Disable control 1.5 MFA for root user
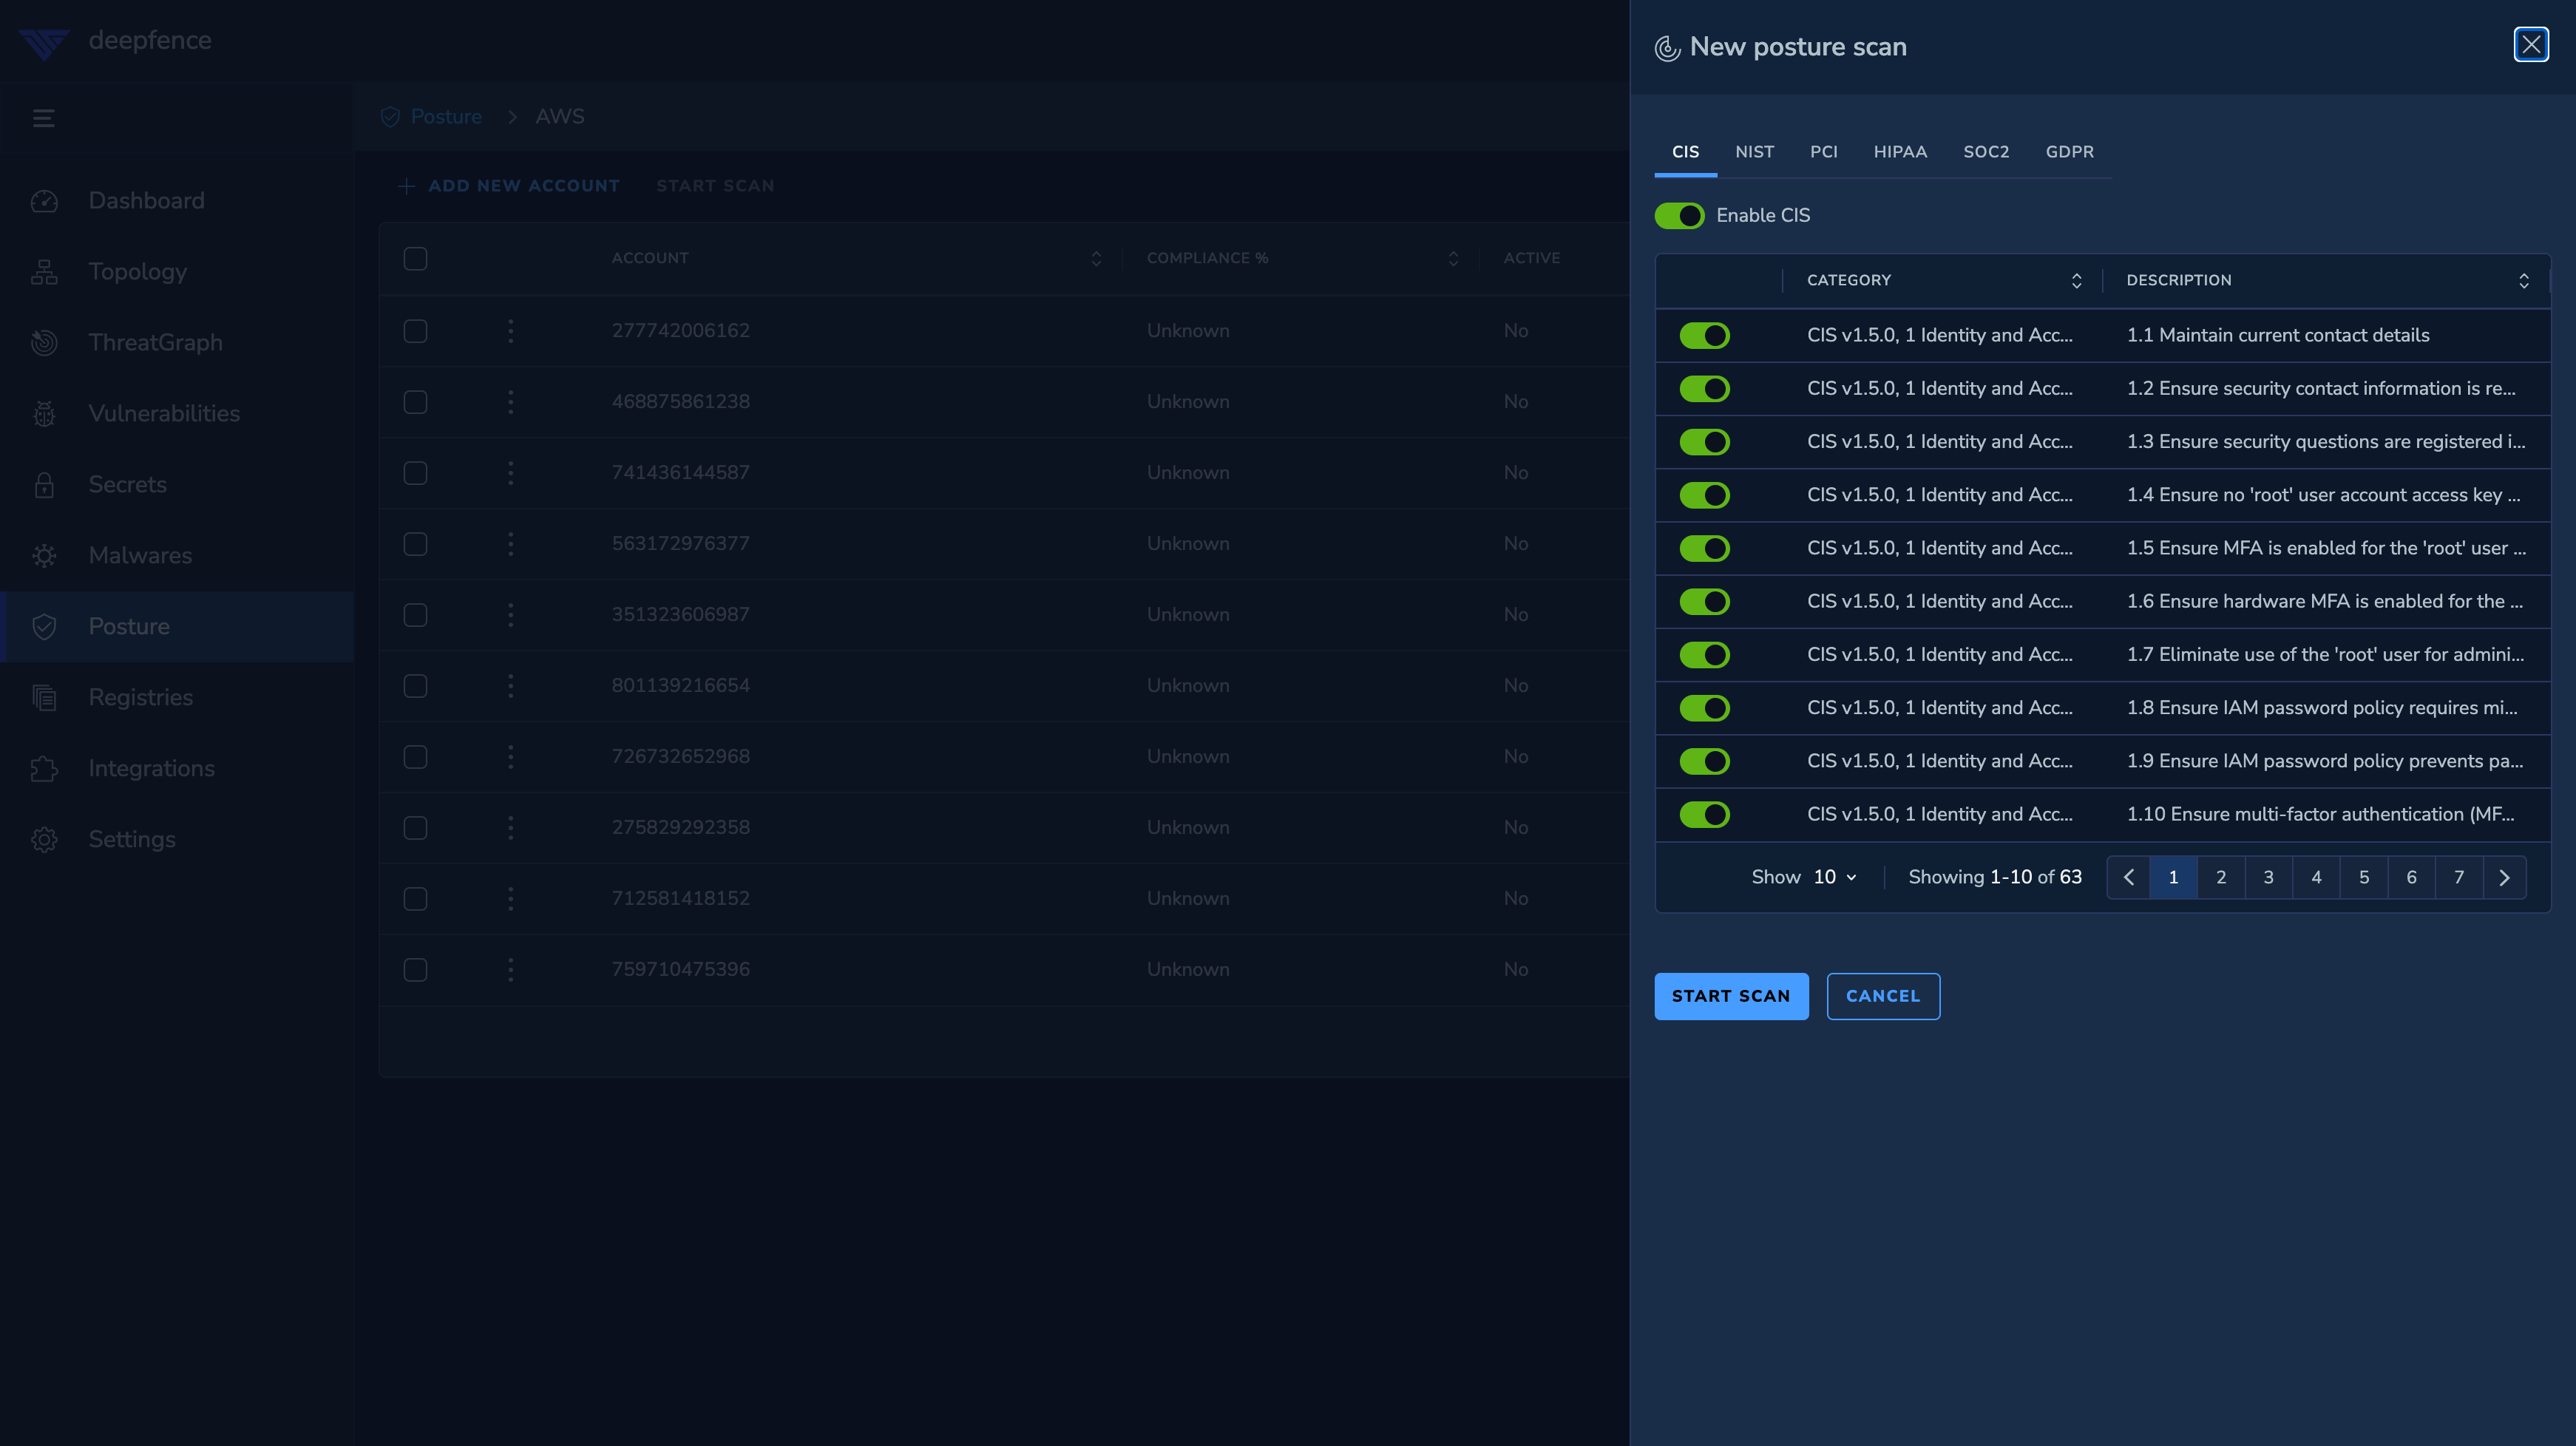 pyautogui.click(x=1704, y=549)
